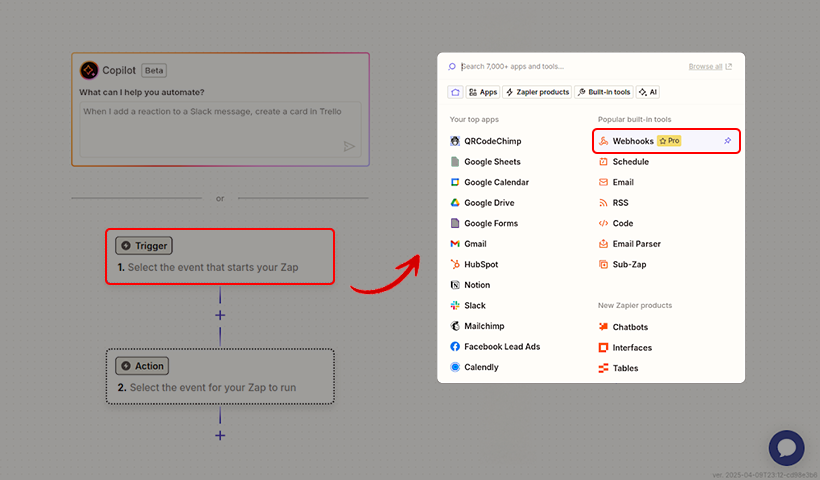Screen dimensions: 820x480
Task: Pin Webhooks using the pin icon
Action: pos(727,141)
